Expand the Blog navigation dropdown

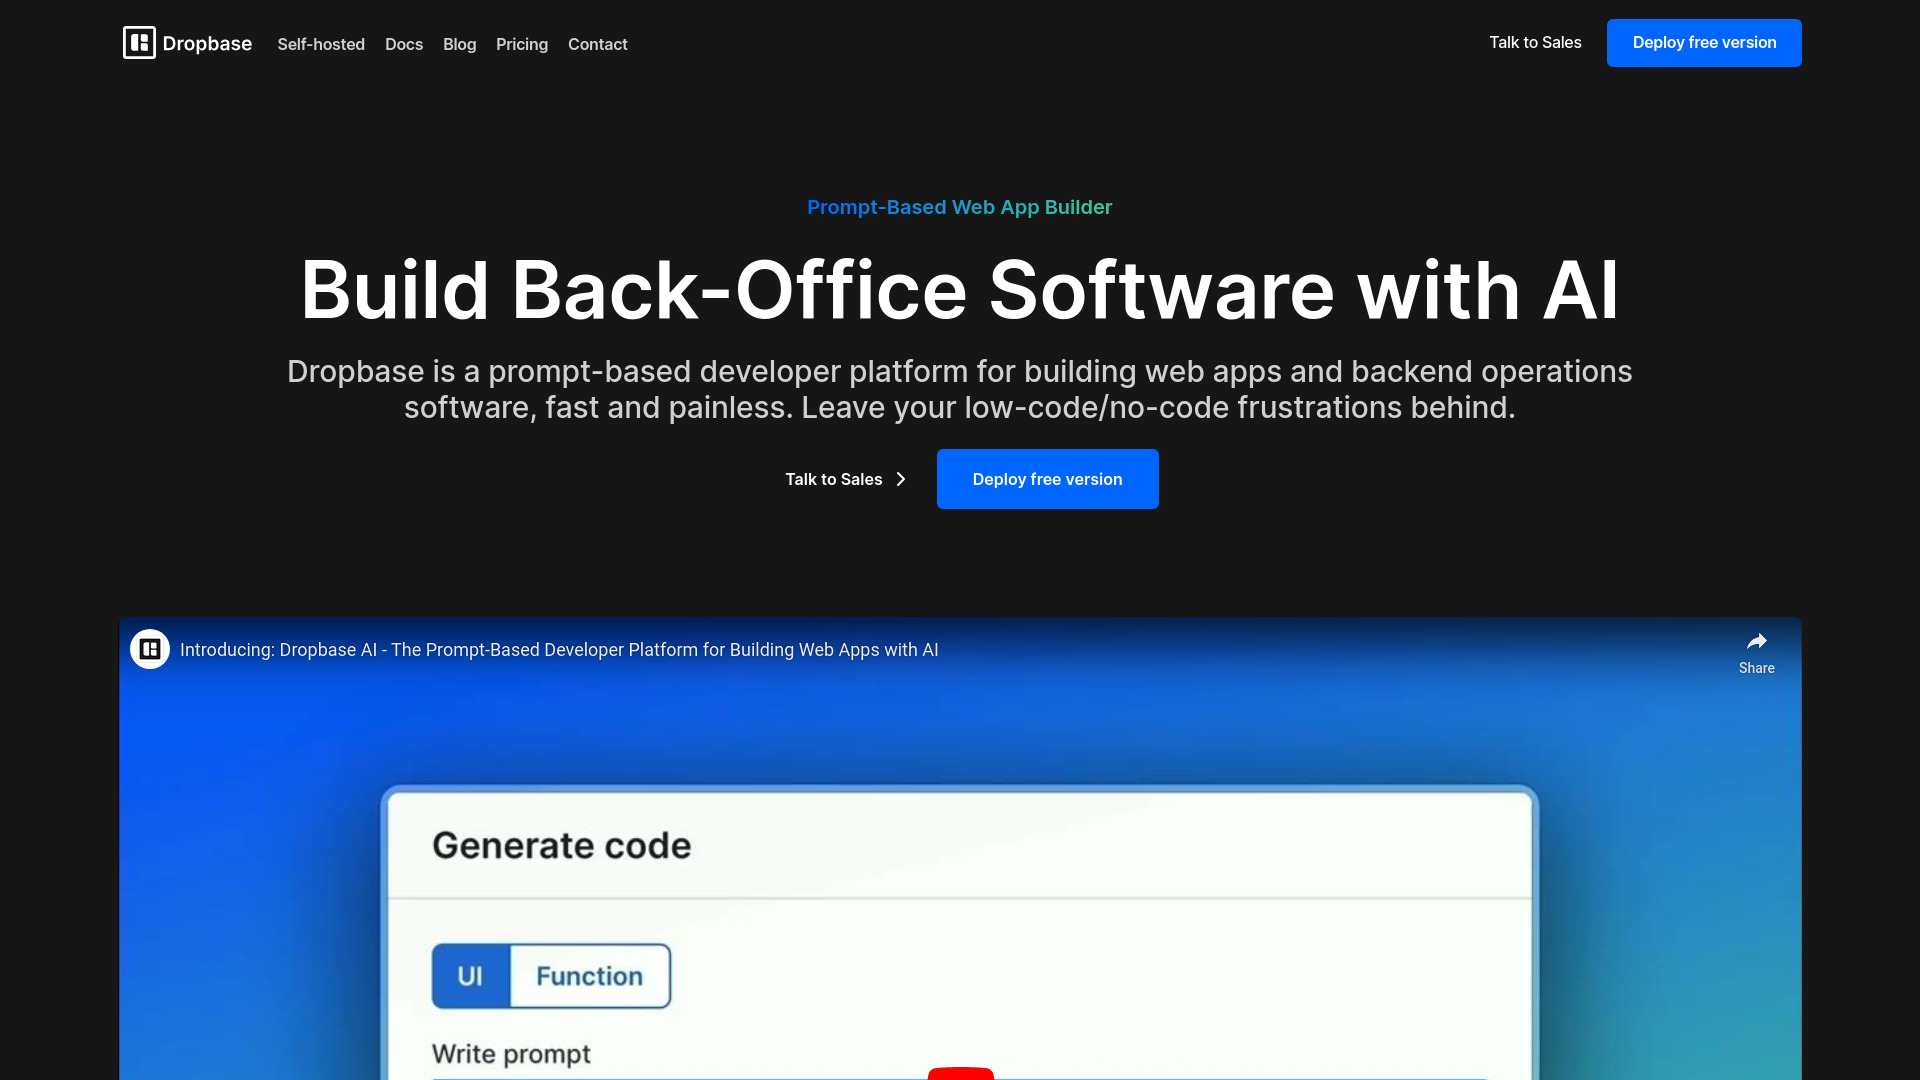click(460, 44)
